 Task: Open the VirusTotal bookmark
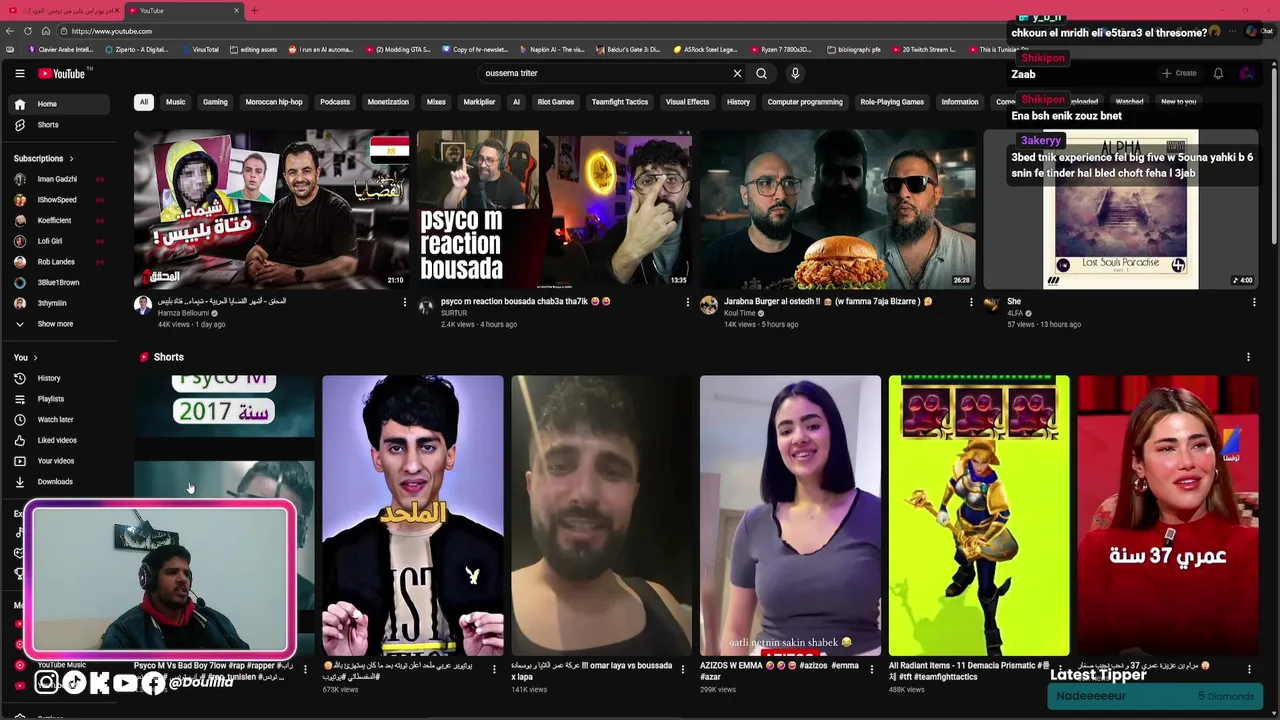[199, 49]
